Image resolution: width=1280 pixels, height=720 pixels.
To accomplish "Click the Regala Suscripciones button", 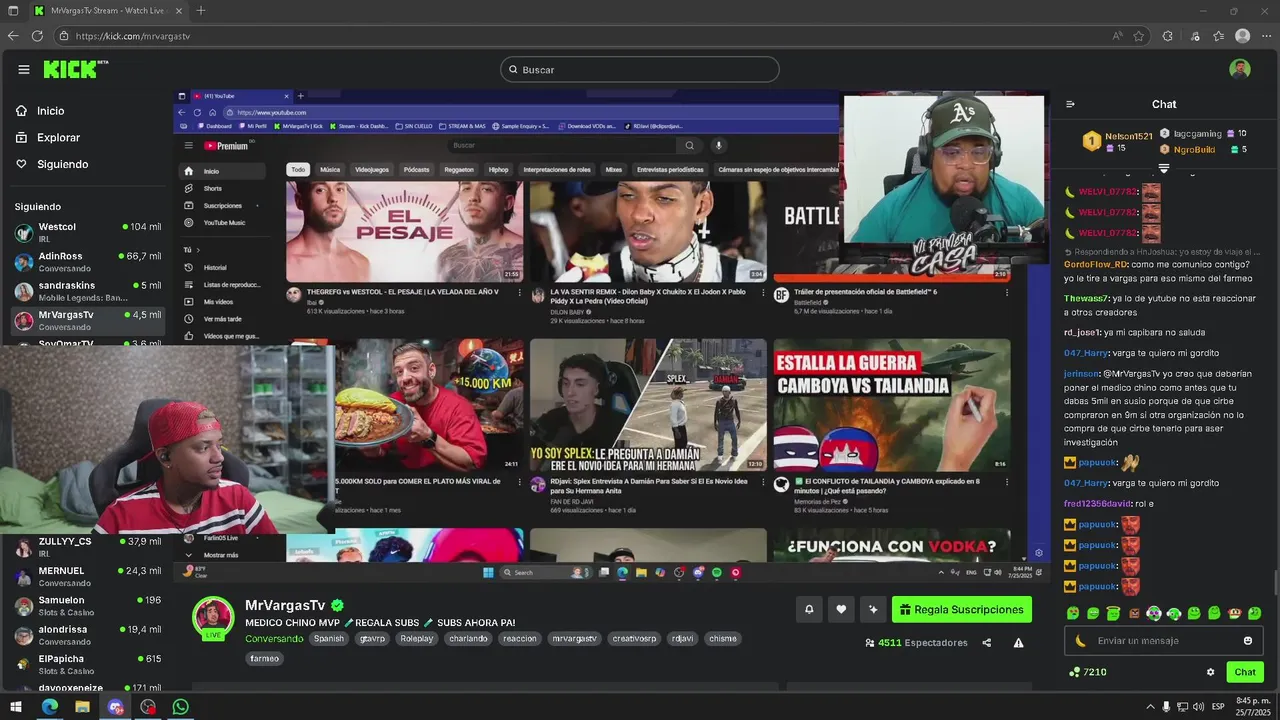I will tap(962, 609).
